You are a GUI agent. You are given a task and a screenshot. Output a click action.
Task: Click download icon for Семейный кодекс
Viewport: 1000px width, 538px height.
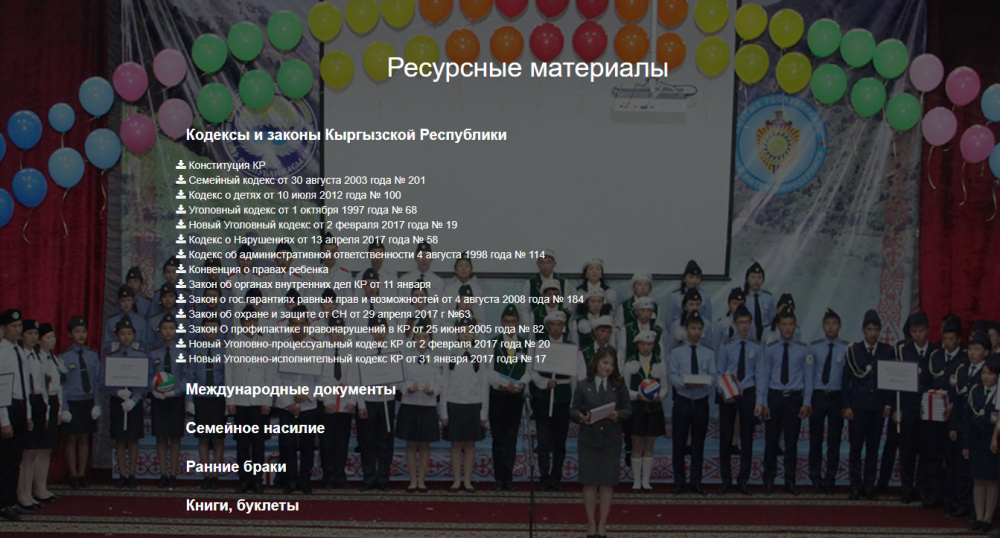click(x=181, y=180)
